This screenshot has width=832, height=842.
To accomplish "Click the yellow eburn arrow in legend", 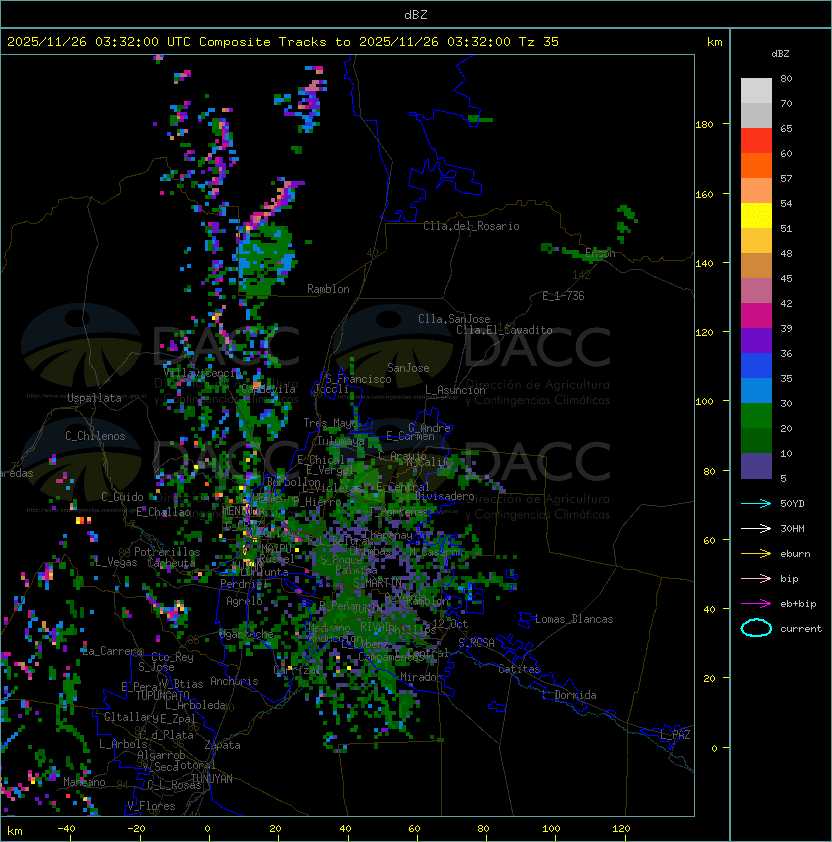I will [x=756, y=554].
